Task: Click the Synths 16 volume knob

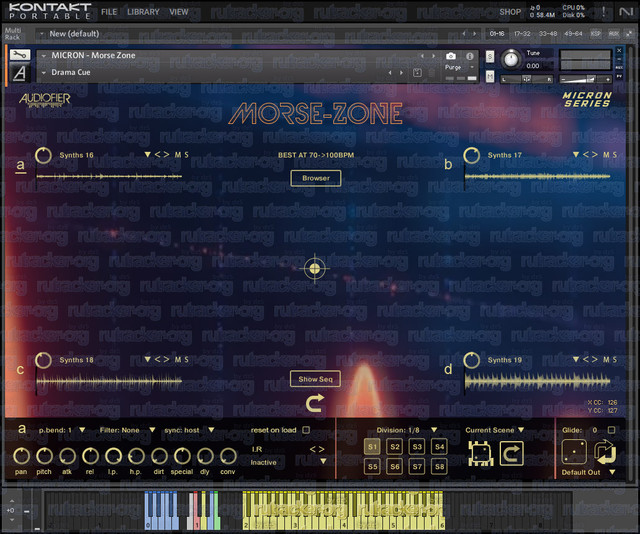Action: [43, 156]
